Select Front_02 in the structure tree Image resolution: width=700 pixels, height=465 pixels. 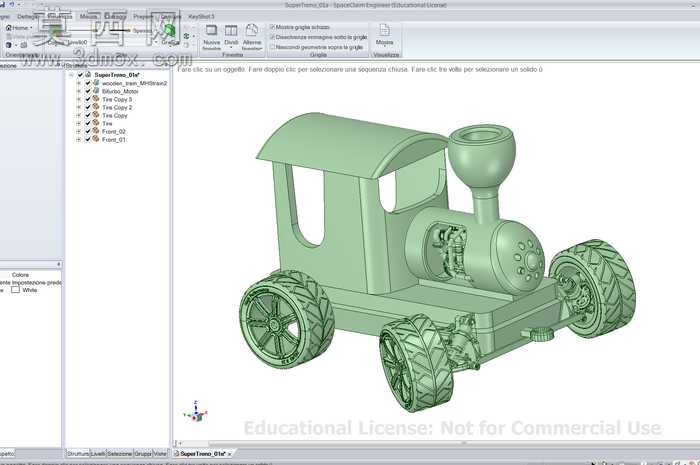114,132
